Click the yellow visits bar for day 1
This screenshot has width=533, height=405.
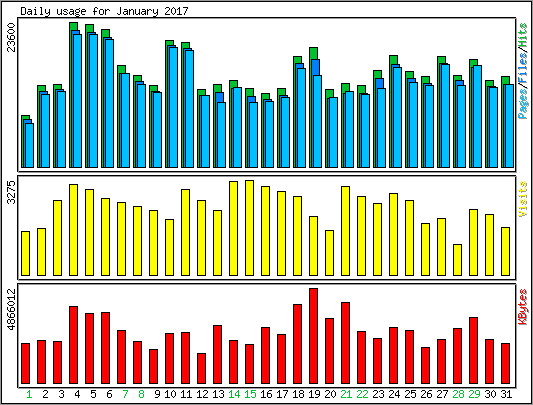click(25, 253)
